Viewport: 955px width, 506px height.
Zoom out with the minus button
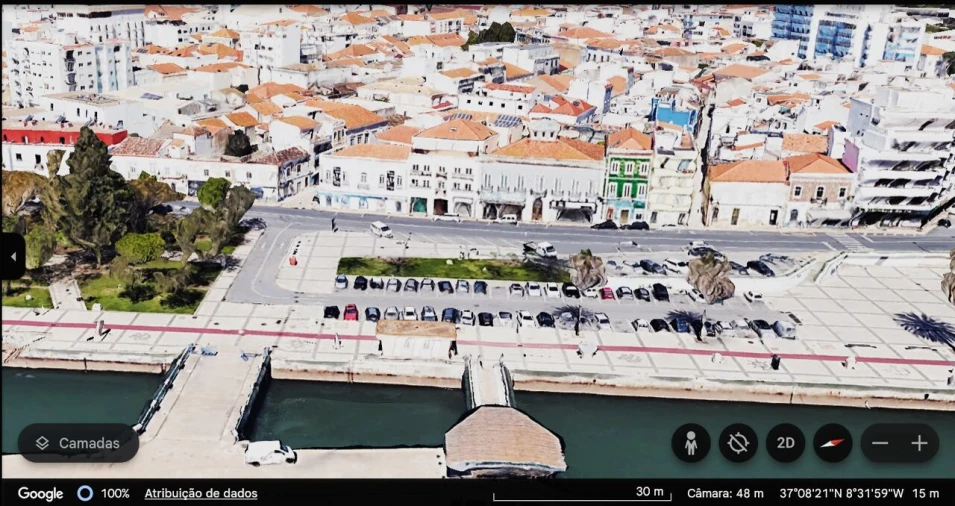point(880,443)
